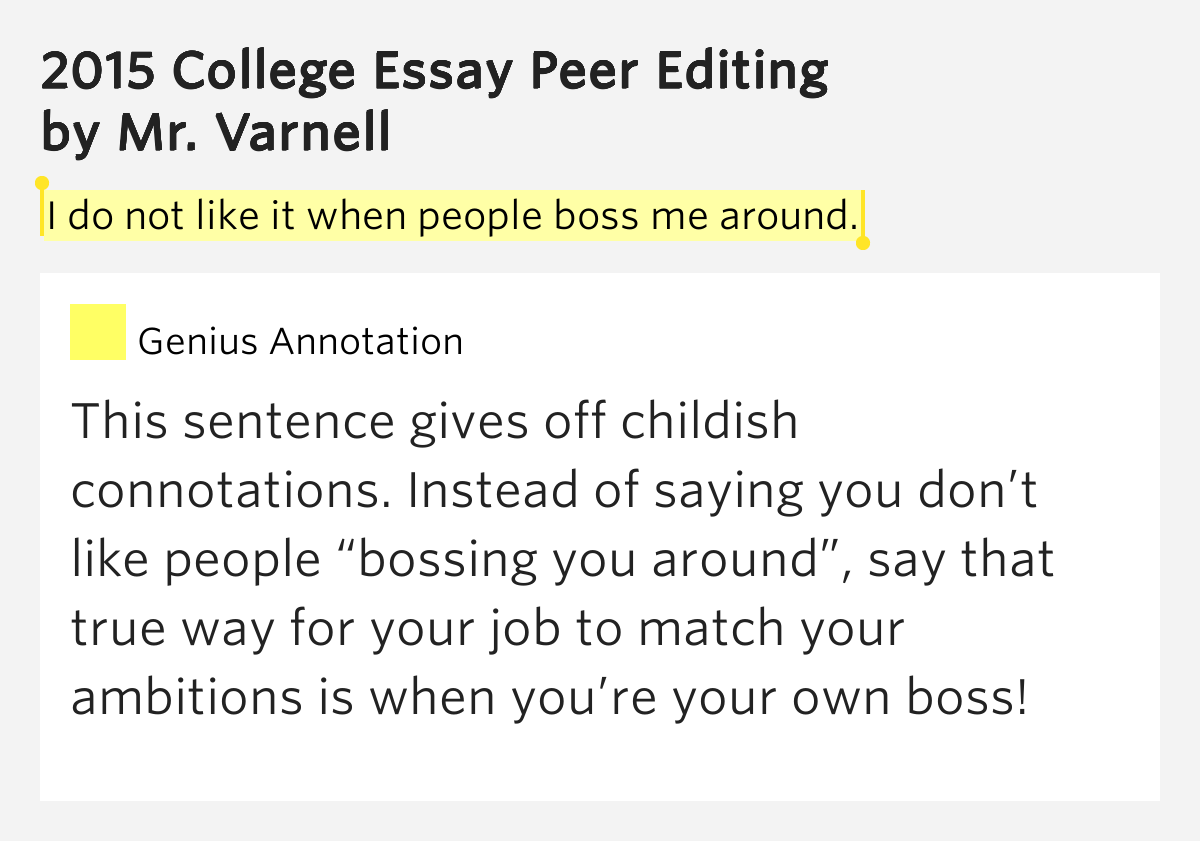
Task: Click the top-left yellow highlight handle
Action: tap(42, 184)
